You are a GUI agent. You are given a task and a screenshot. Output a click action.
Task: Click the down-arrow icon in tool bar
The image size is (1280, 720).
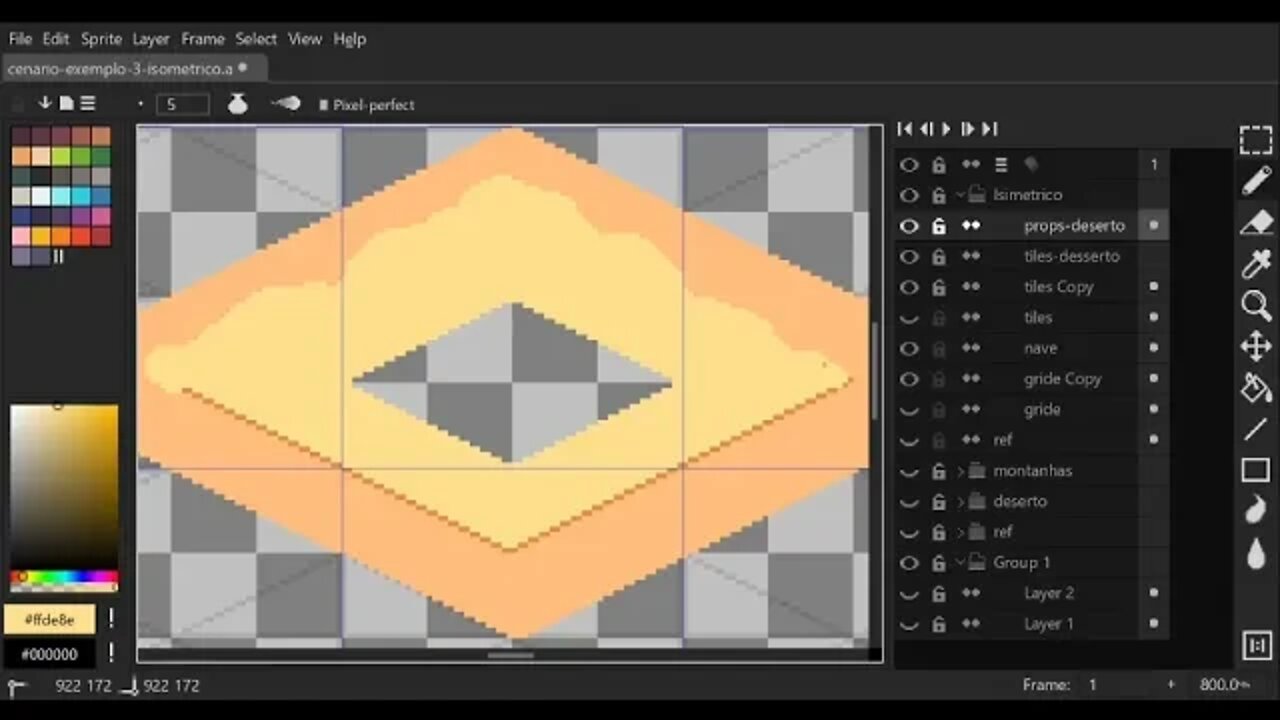pyautogui.click(x=45, y=103)
